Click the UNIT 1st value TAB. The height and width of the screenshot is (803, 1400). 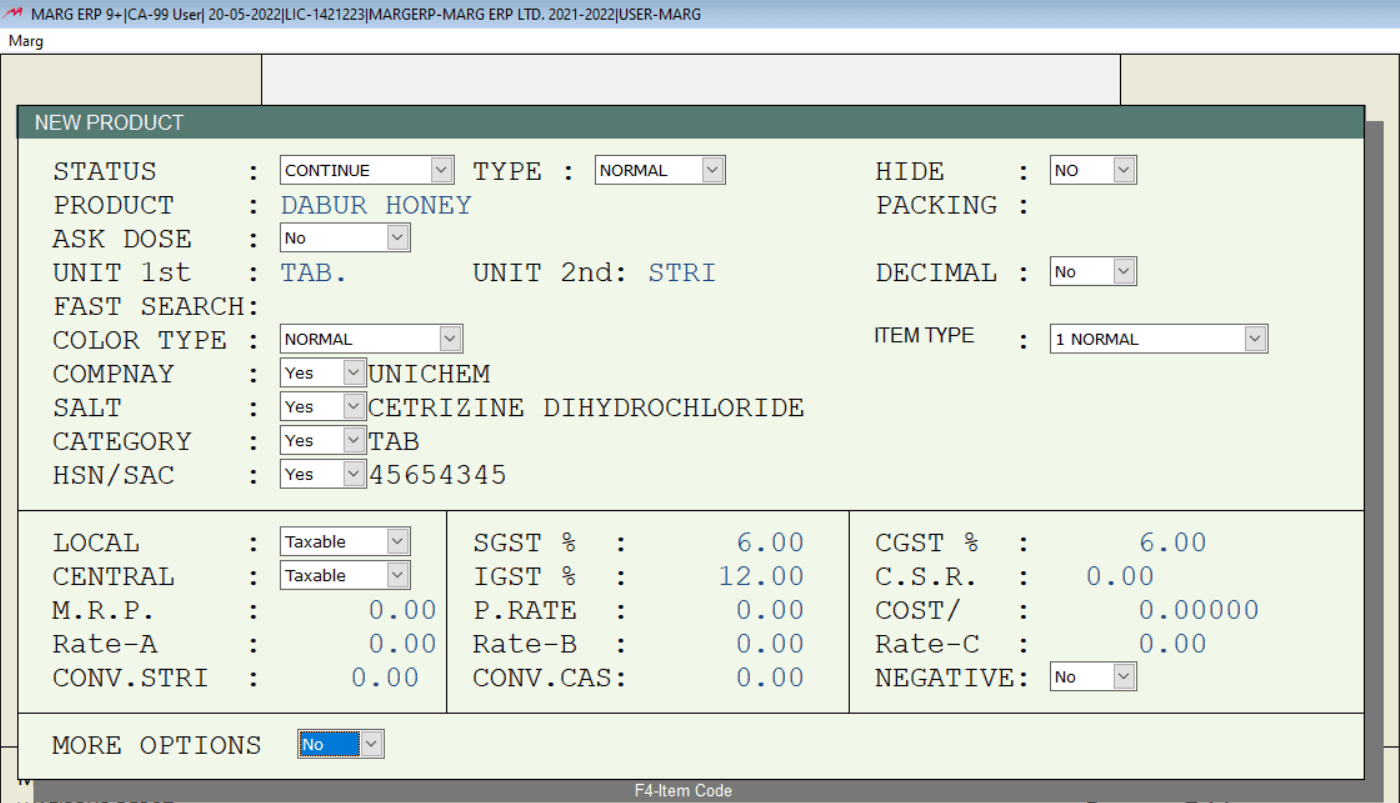pyautogui.click(x=314, y=273)
